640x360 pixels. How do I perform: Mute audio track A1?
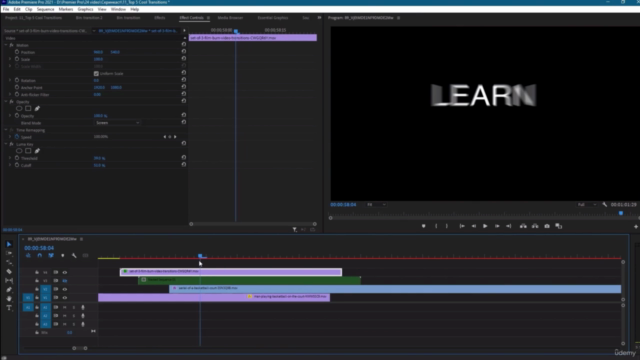64,307
